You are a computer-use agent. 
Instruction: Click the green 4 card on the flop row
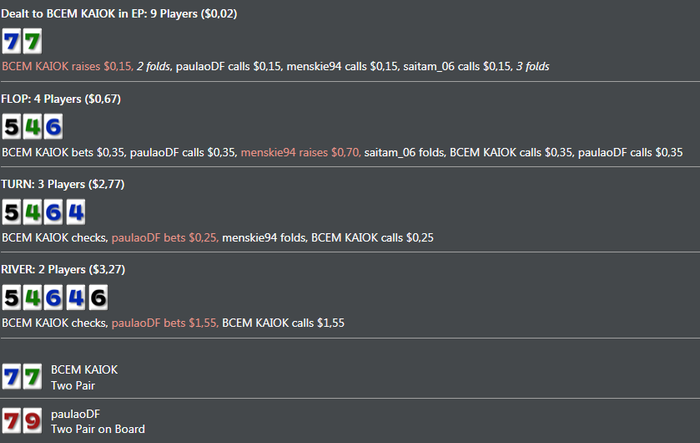coord(33,126)
